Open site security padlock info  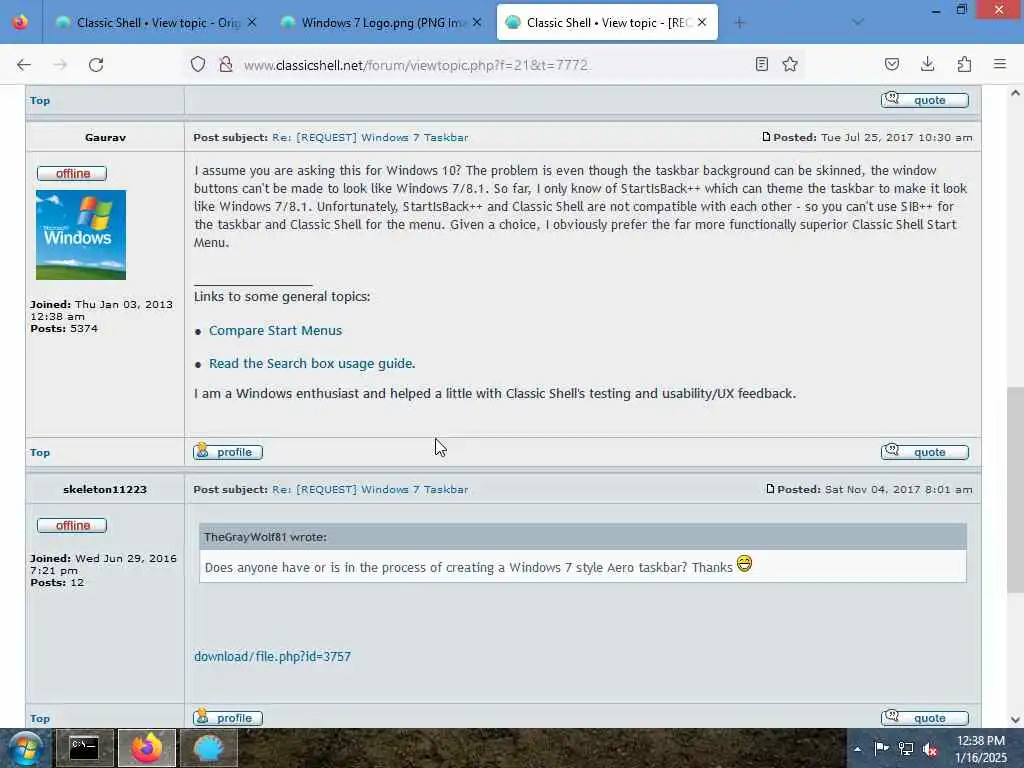point(226,64)
